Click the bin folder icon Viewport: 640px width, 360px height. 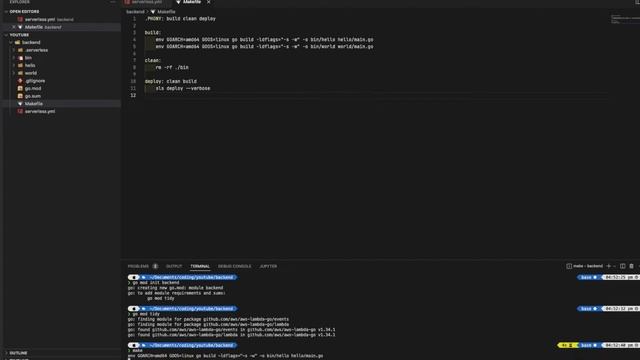(20, 58)
